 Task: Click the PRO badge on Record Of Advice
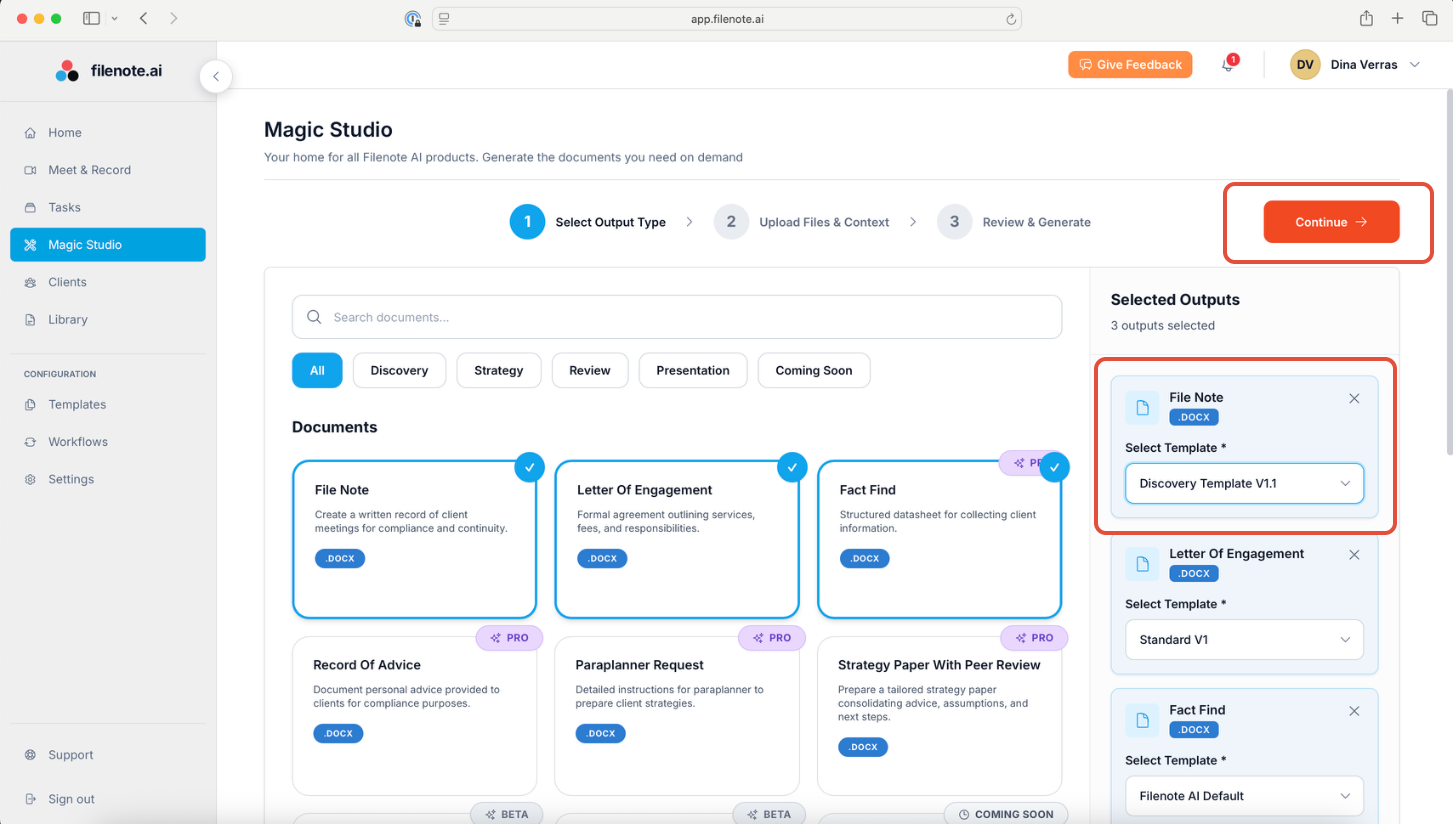point(509,638)
